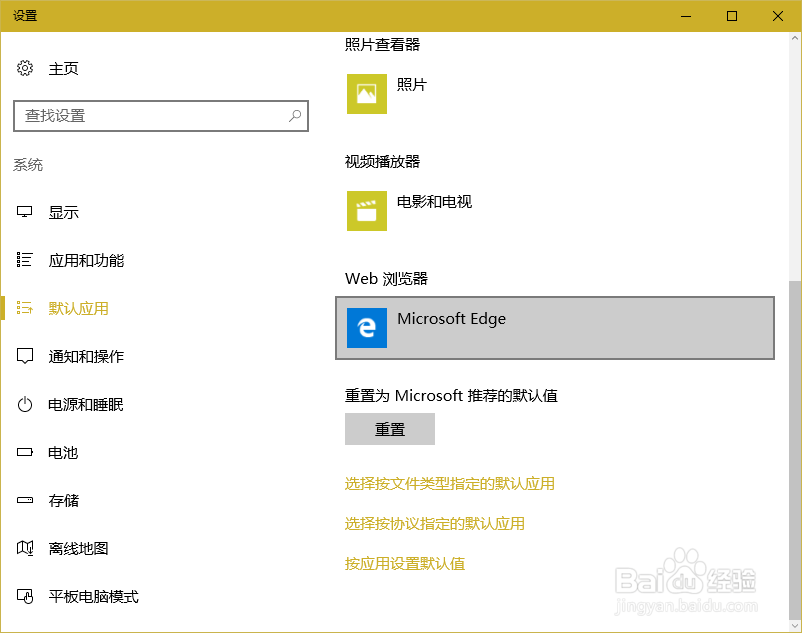Image resolution: width=802 pixels, height=633 pixels.
Task: Click the battery icon next to 电池
Action: [x=26, y=452]
